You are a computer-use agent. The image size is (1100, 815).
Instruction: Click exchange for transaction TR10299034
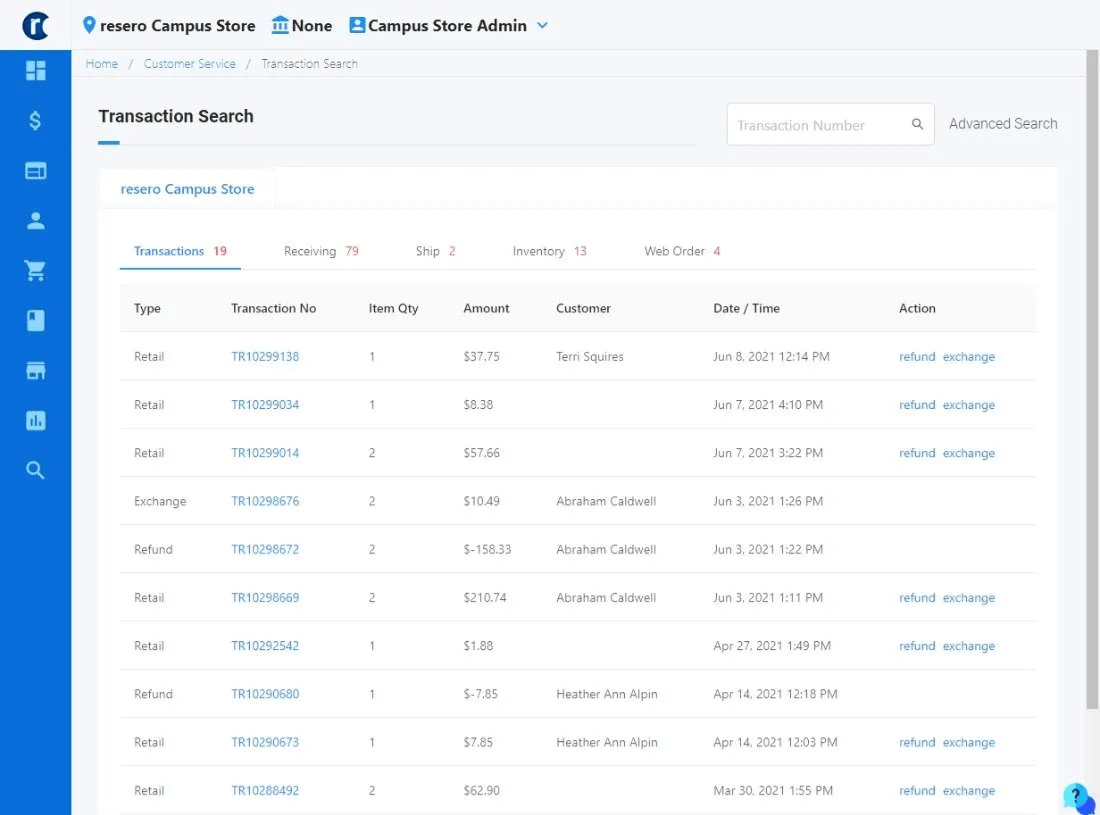(969, 405)
